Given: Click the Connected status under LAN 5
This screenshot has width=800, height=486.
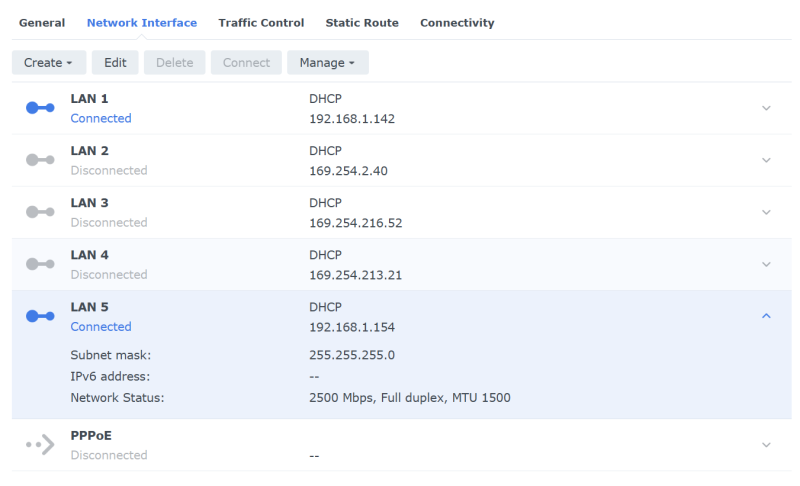Looking at the screenshot, I should coord(101,326).
